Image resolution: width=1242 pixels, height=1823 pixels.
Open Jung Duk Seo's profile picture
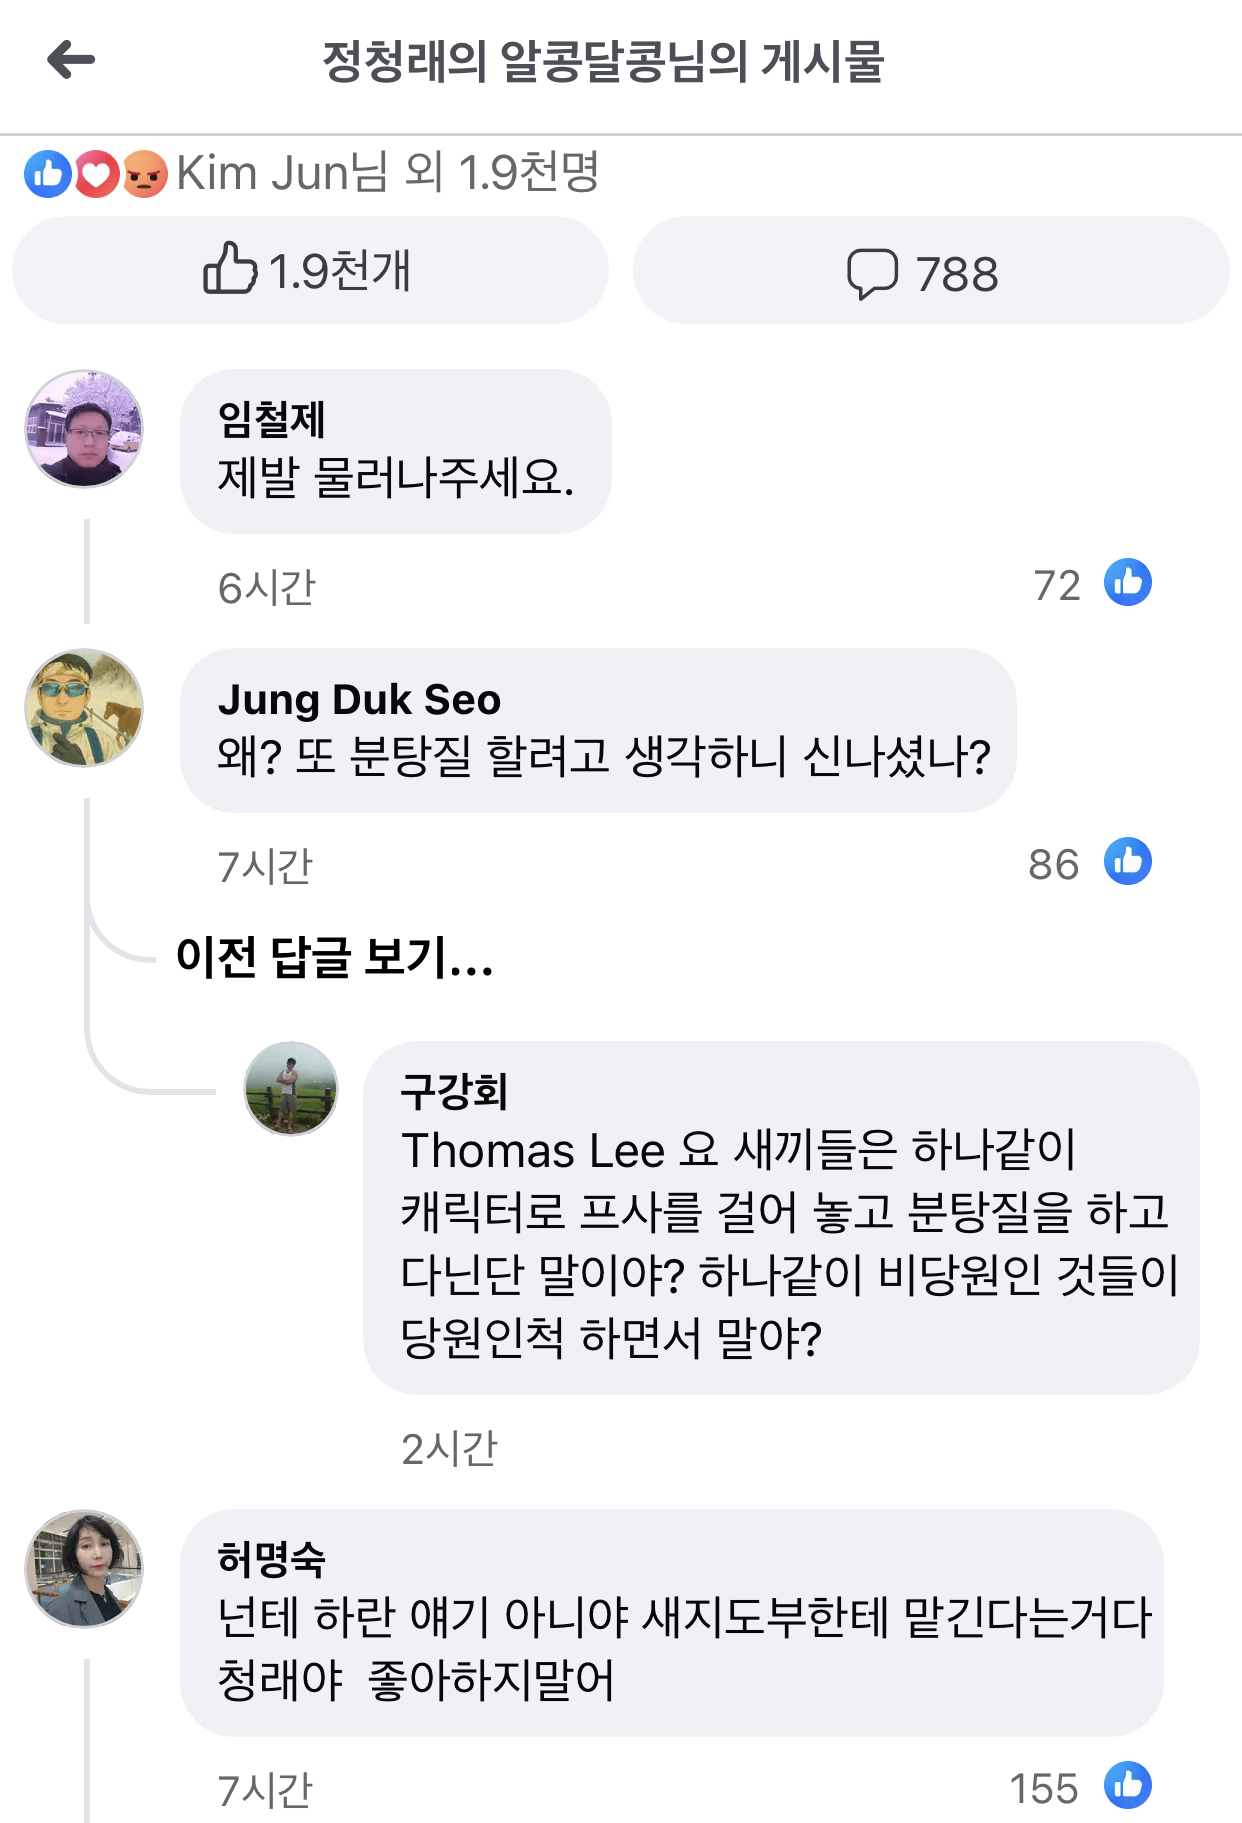[x=84, y=708]
